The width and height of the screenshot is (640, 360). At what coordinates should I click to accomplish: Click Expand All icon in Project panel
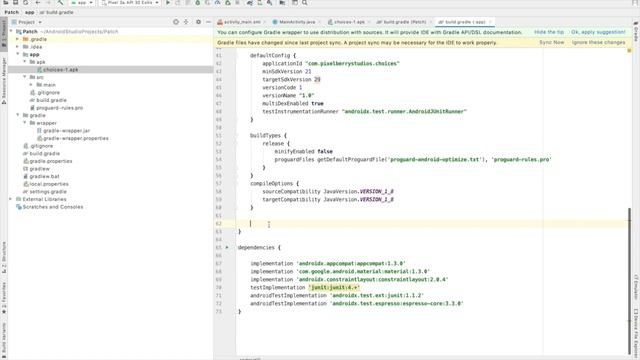(186, 22)
